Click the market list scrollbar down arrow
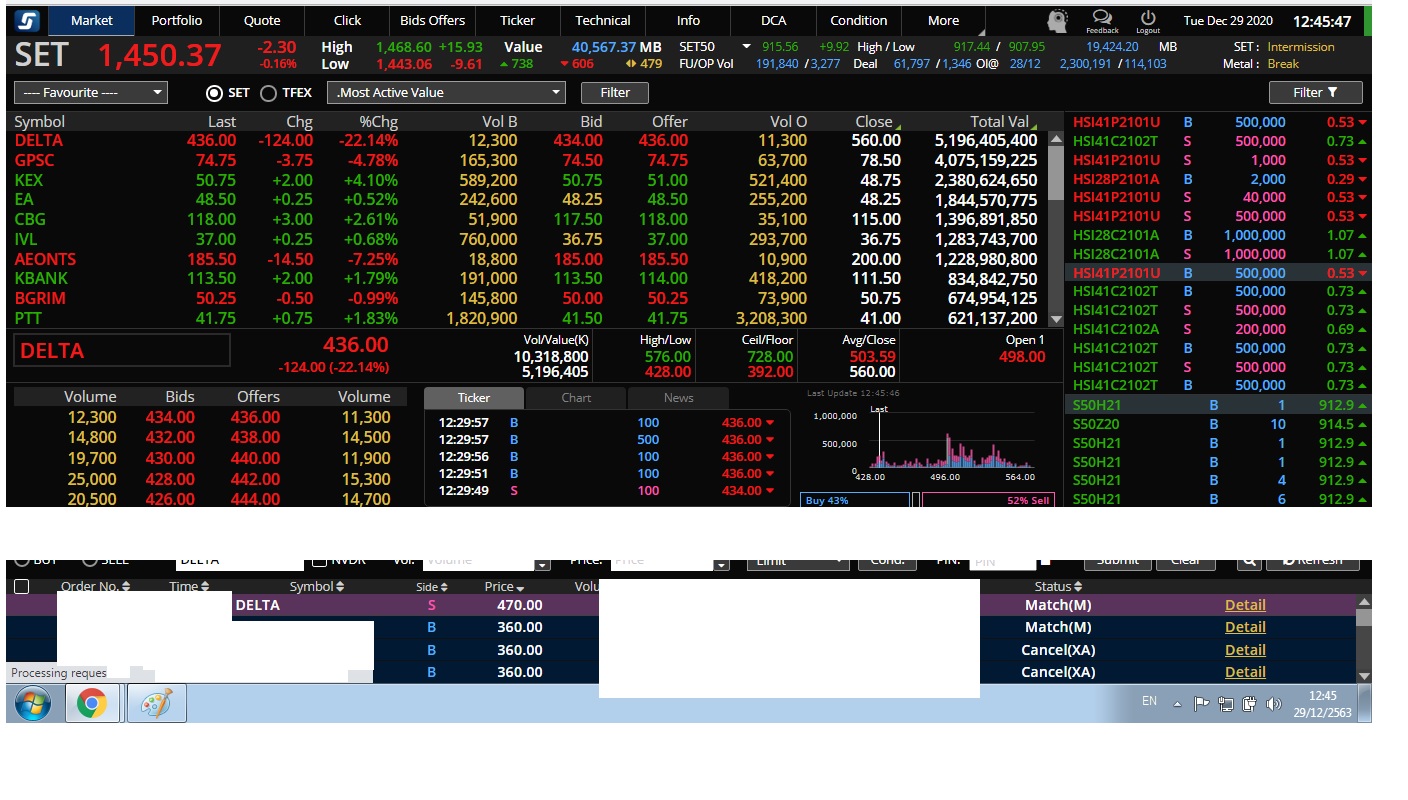The height and width of the screenshot is (800, 1408). click(x=1056, y=319)
